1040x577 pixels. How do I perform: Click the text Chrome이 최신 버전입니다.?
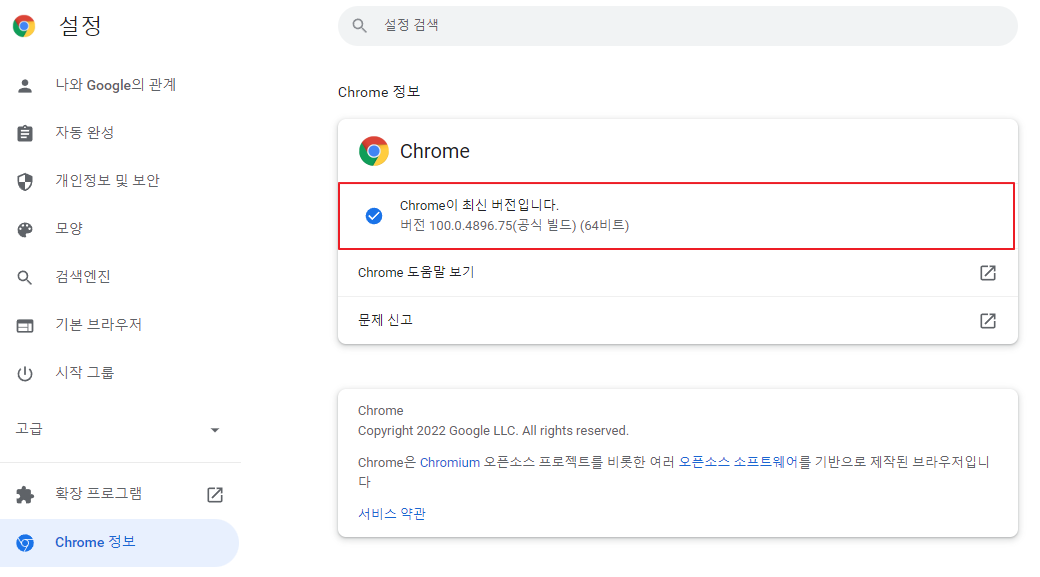point(479,206)
